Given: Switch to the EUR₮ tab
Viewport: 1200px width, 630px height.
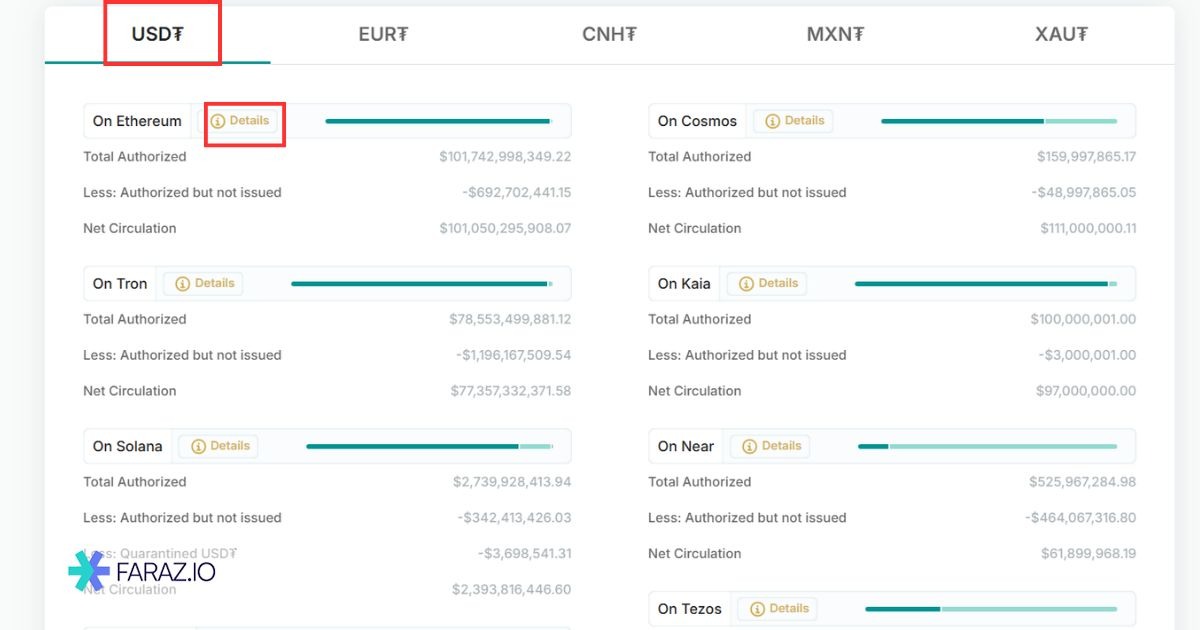Looking at the screenshot, I should click(x=383, y=33).
